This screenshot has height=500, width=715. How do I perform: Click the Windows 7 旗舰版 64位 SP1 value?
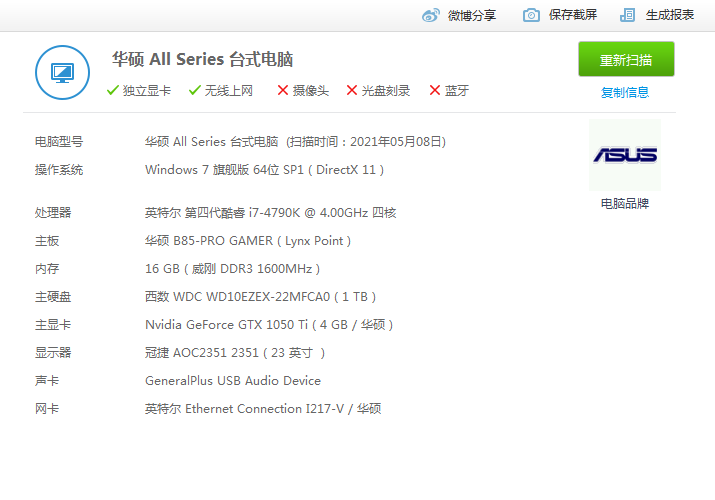coord(264,170)
